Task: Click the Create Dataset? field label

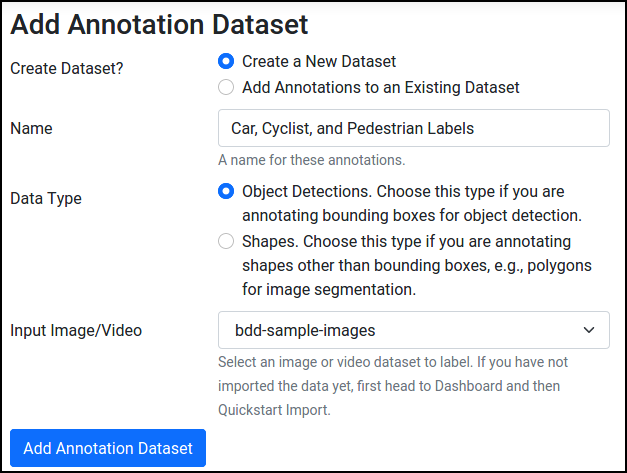Action: (x=67, y=68)
